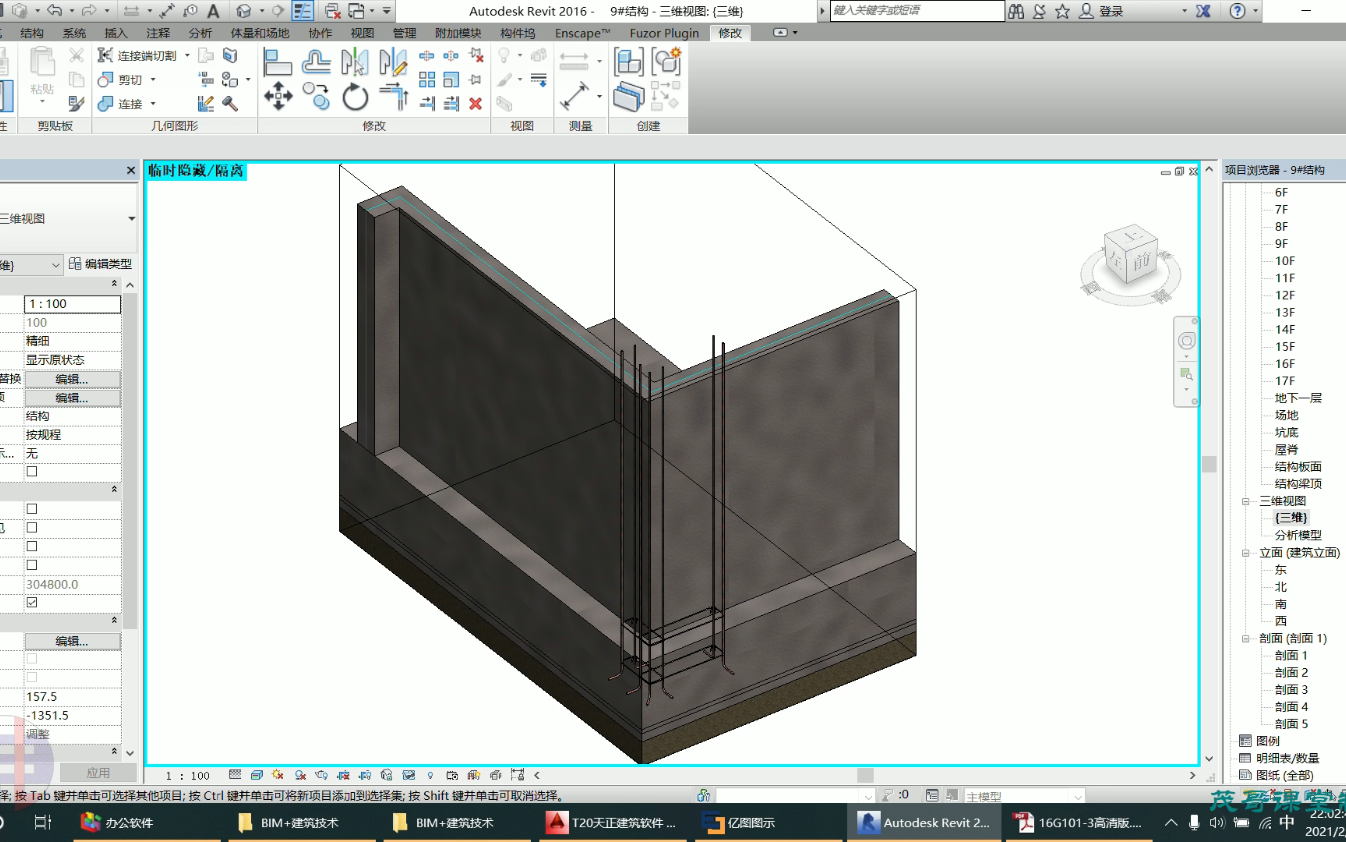Open the scale dropdown showing 1:100
This screenshot has width=1346, height=842.
(72, 303)
